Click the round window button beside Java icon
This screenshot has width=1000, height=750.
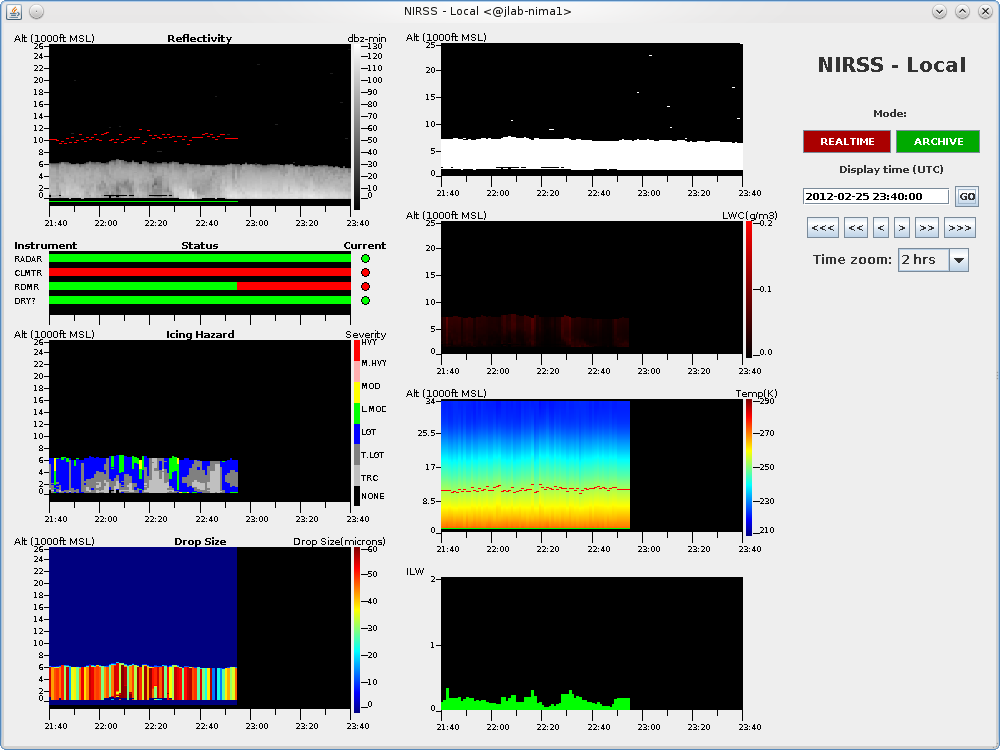click(x=36, y=11)
